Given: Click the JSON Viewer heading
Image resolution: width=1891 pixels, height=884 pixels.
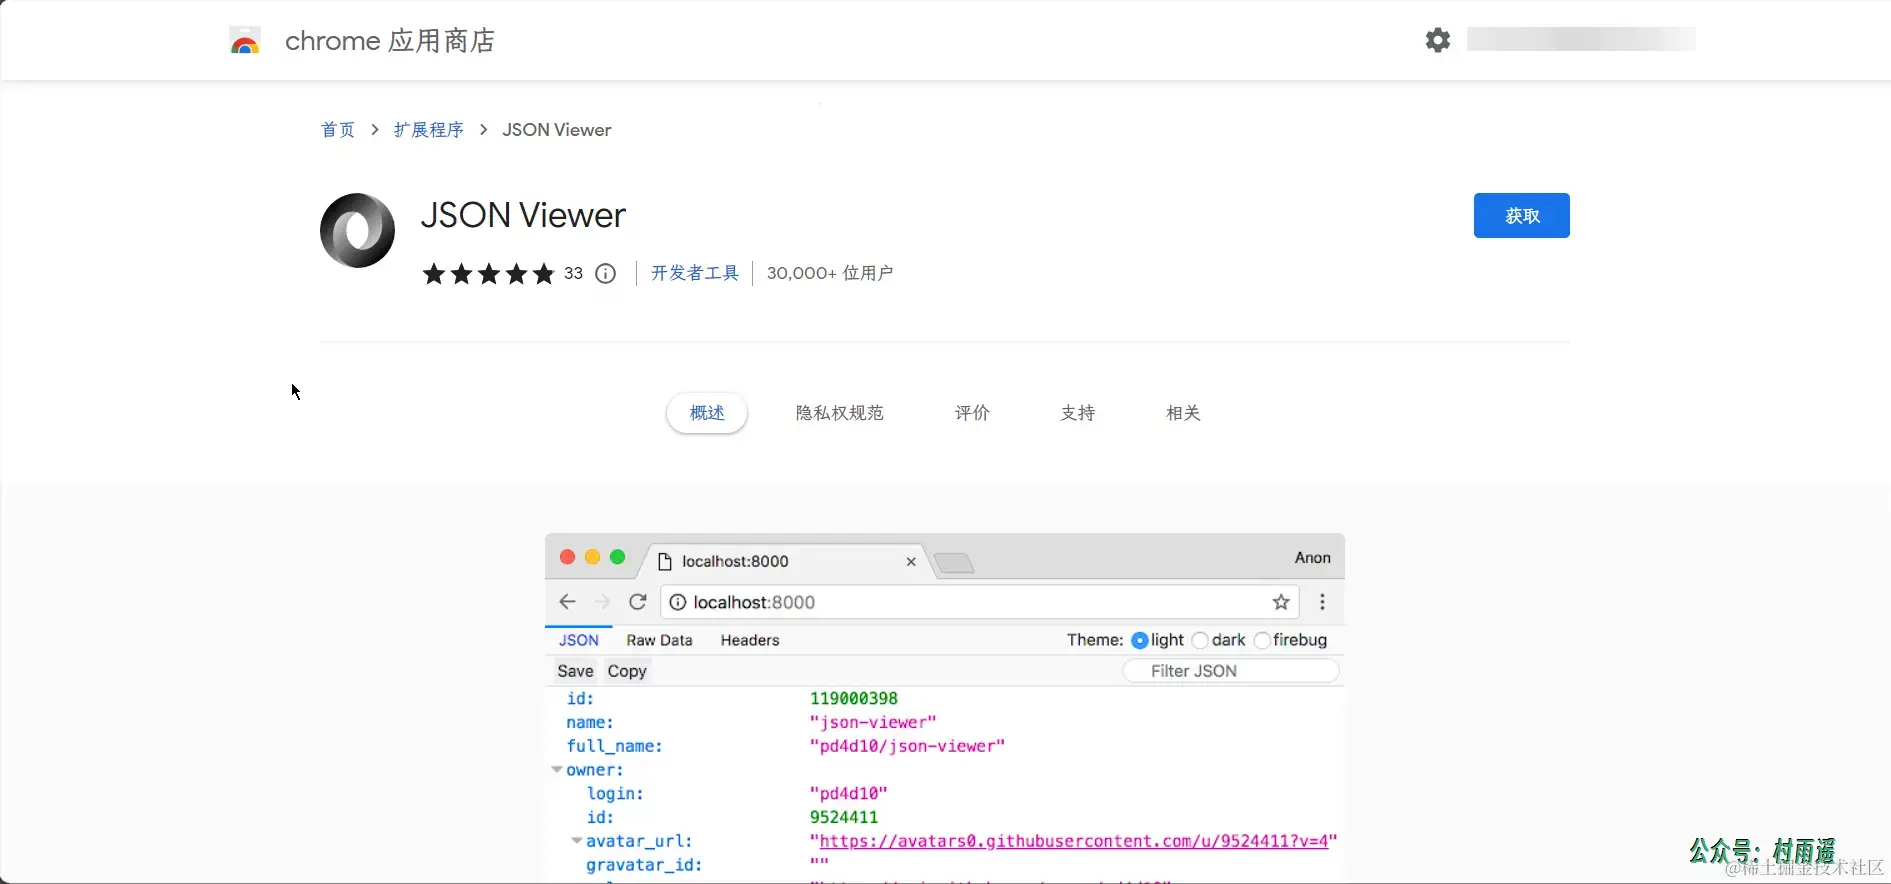Looking at the screenshot, I should point(523,215).
